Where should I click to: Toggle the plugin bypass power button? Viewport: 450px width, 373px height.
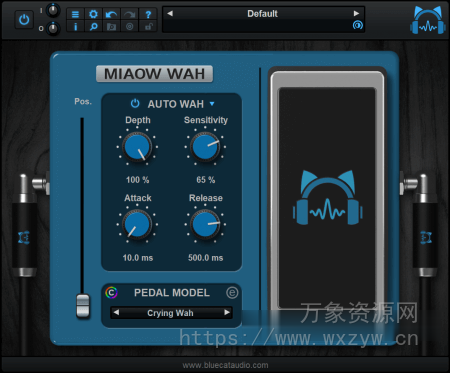(24, 20)
